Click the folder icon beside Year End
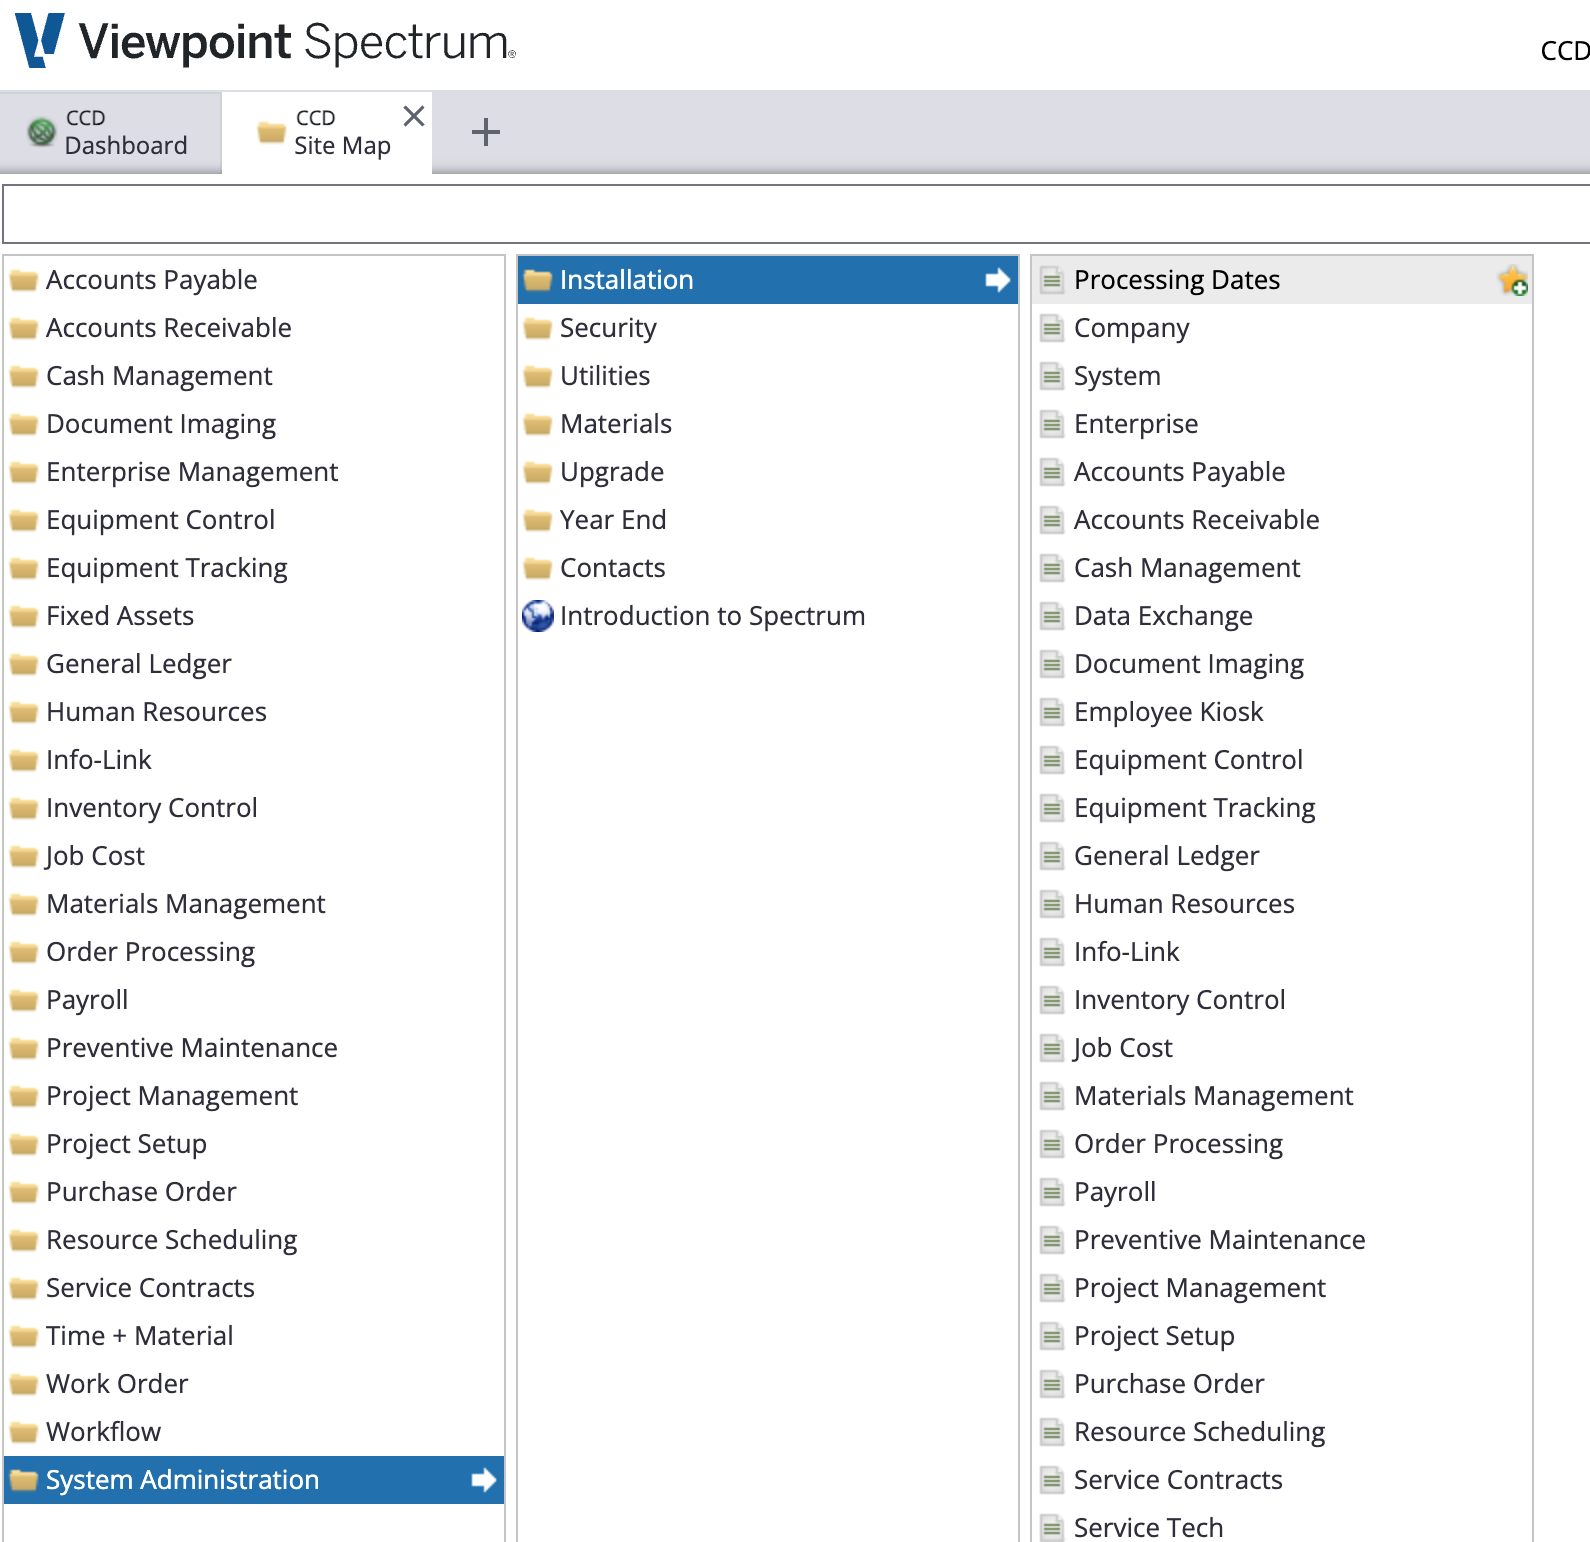This screenshot has height=1542, width=1590. (538, 520)
